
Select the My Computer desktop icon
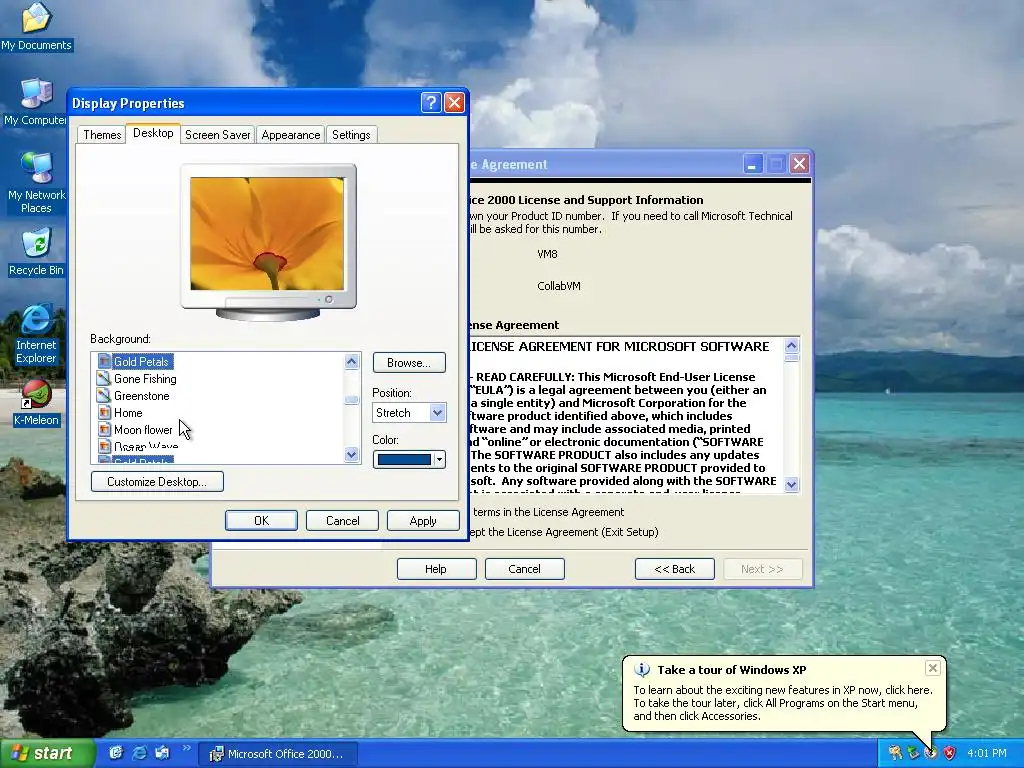(36, 103)
